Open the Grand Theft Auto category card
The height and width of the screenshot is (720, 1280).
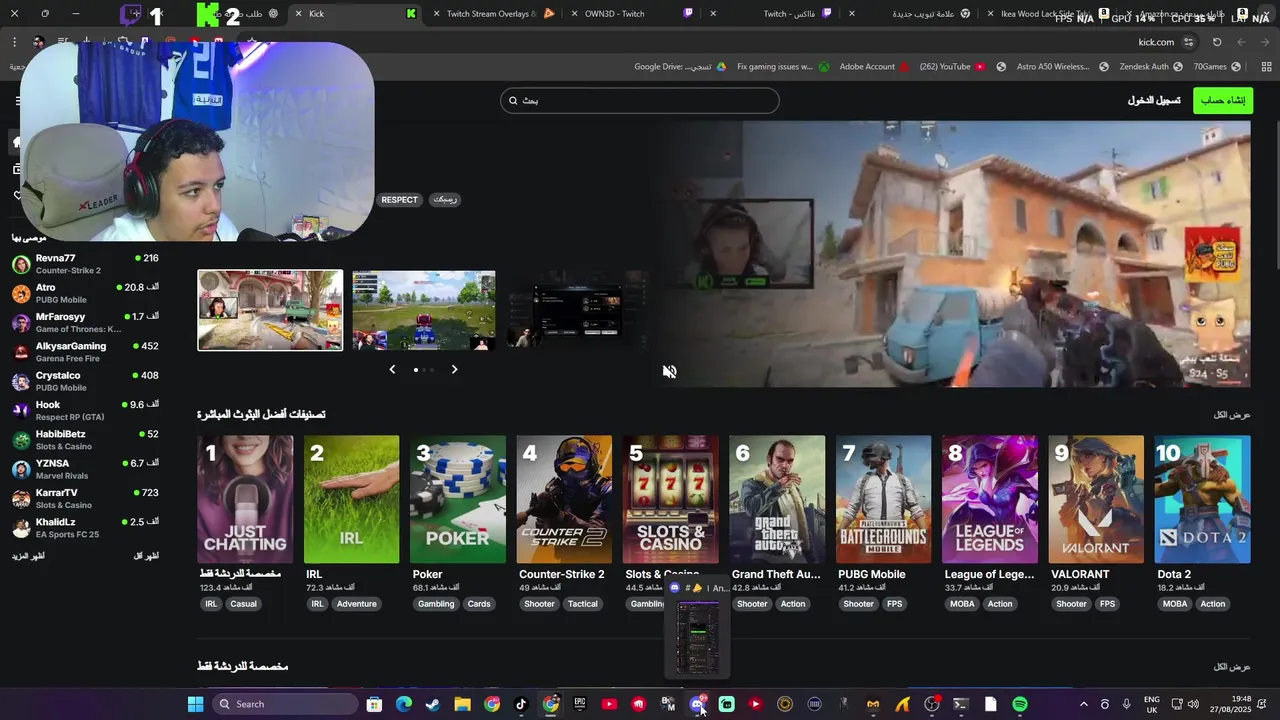click(x=777, y=499)
